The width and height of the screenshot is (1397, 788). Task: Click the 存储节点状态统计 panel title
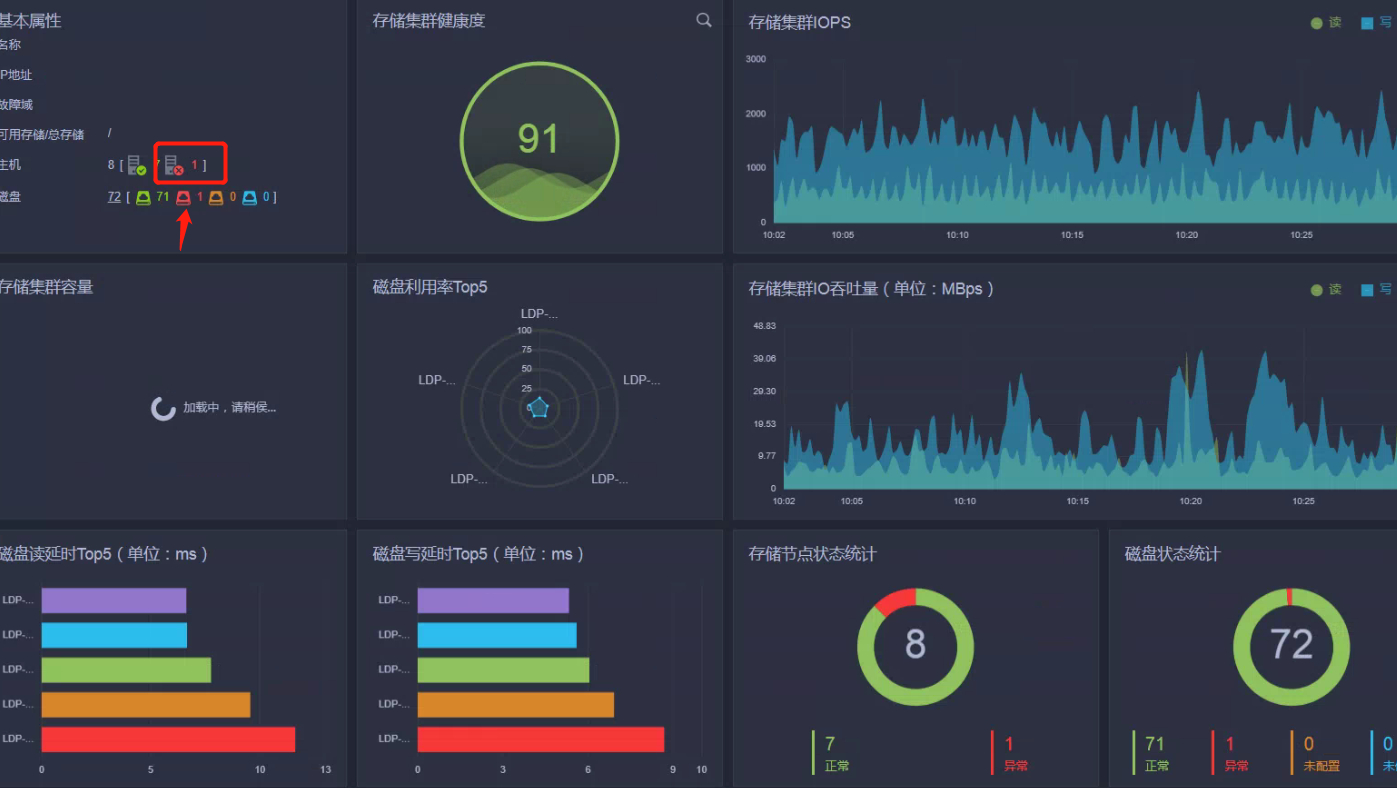click(813, 554)
